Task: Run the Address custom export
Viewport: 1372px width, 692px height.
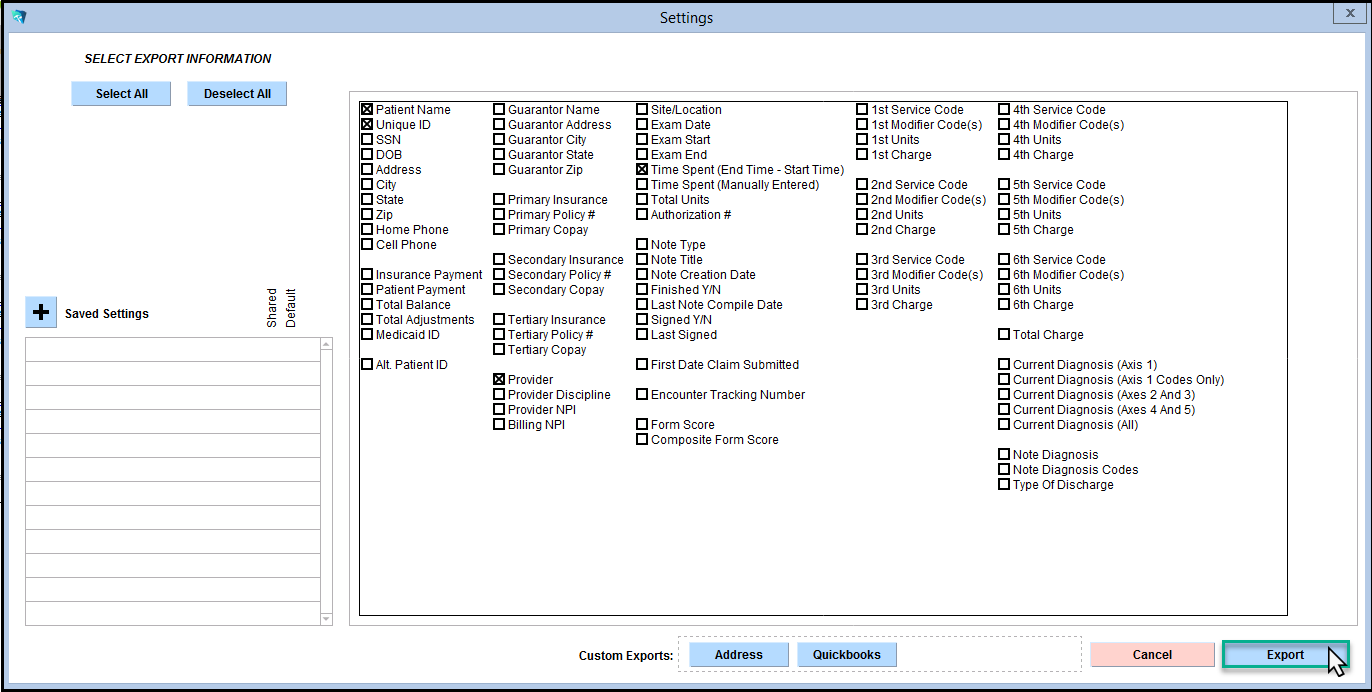Action: point(738,655)
